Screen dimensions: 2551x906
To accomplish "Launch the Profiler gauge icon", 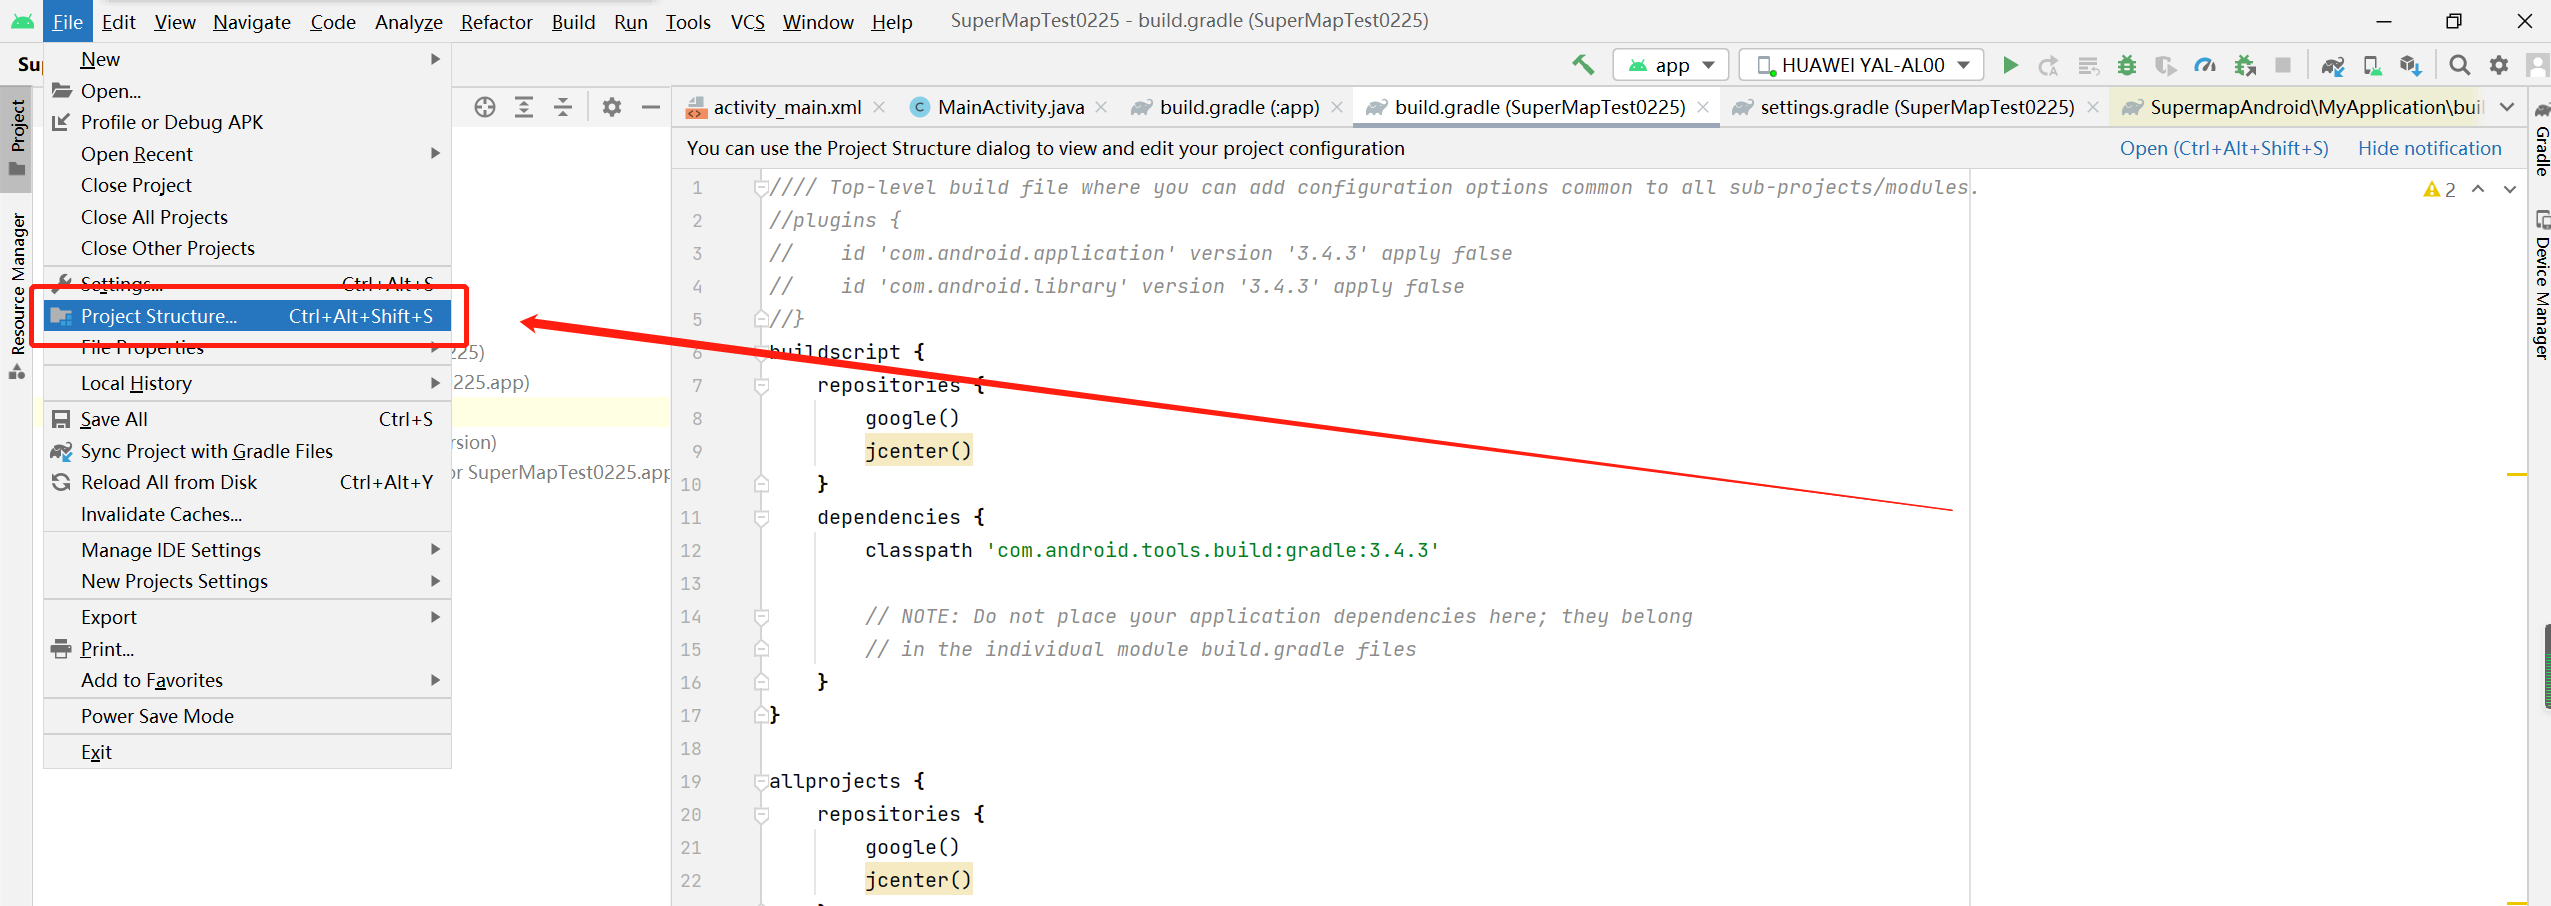I will [2205, 65].
